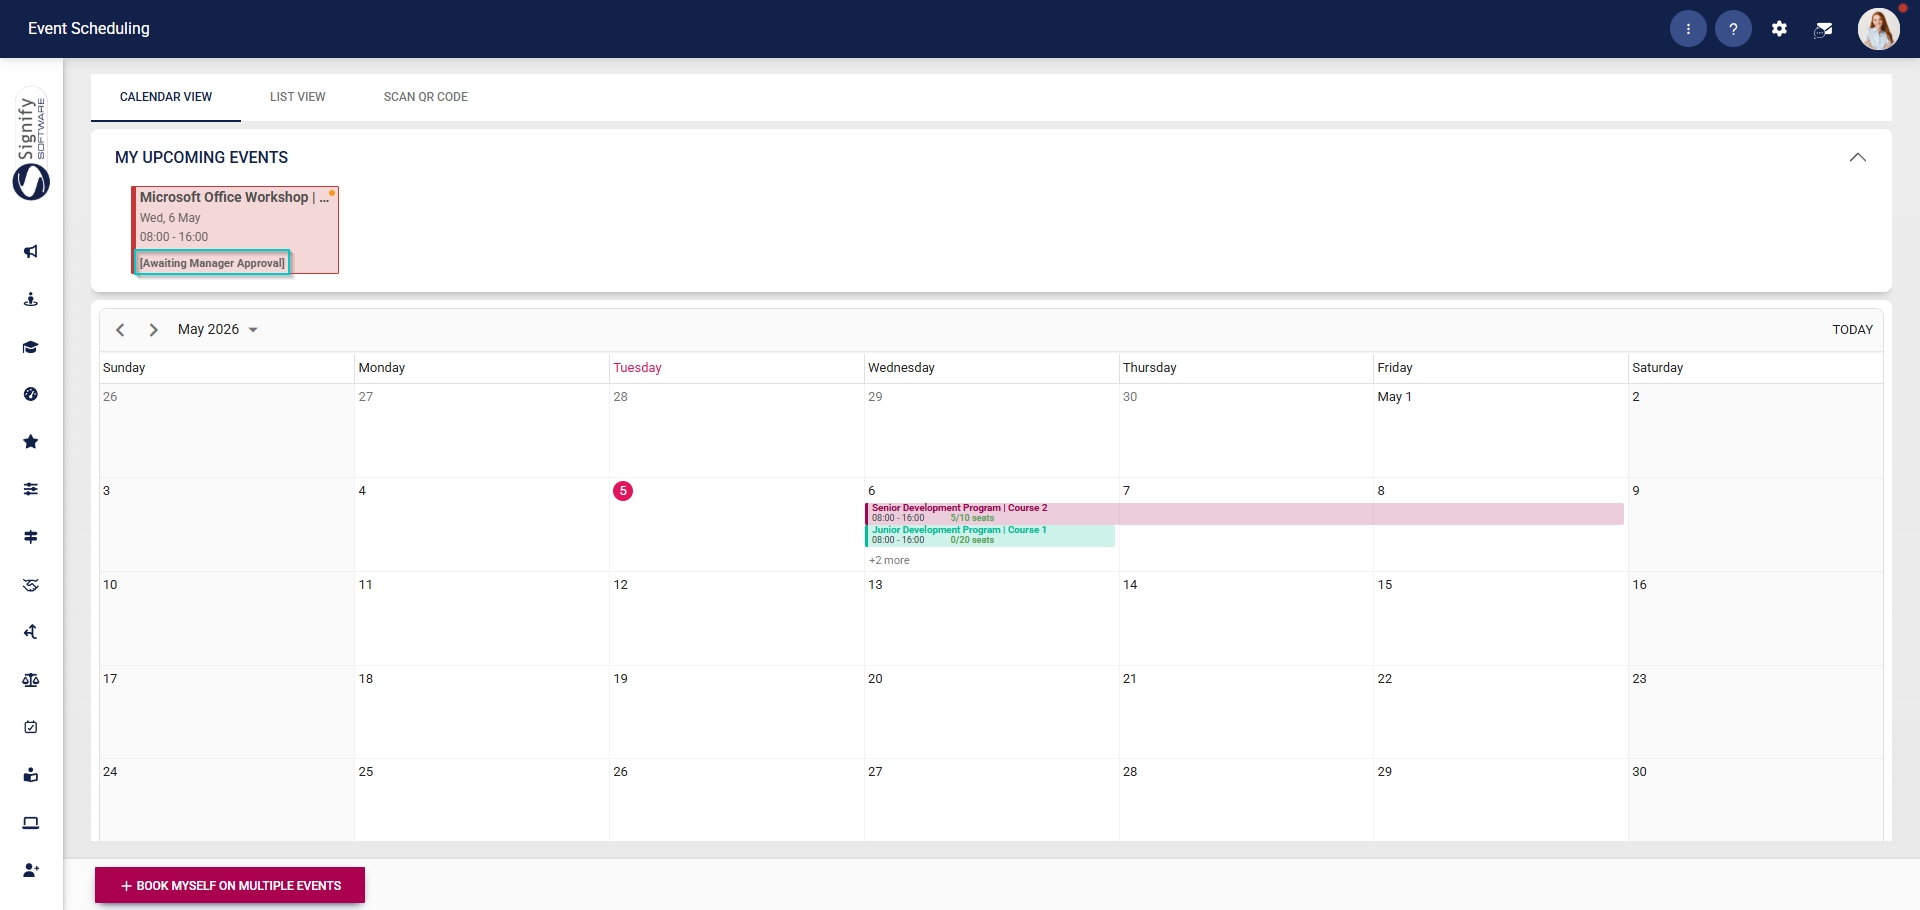Switch to List View tab

point(298,97)
